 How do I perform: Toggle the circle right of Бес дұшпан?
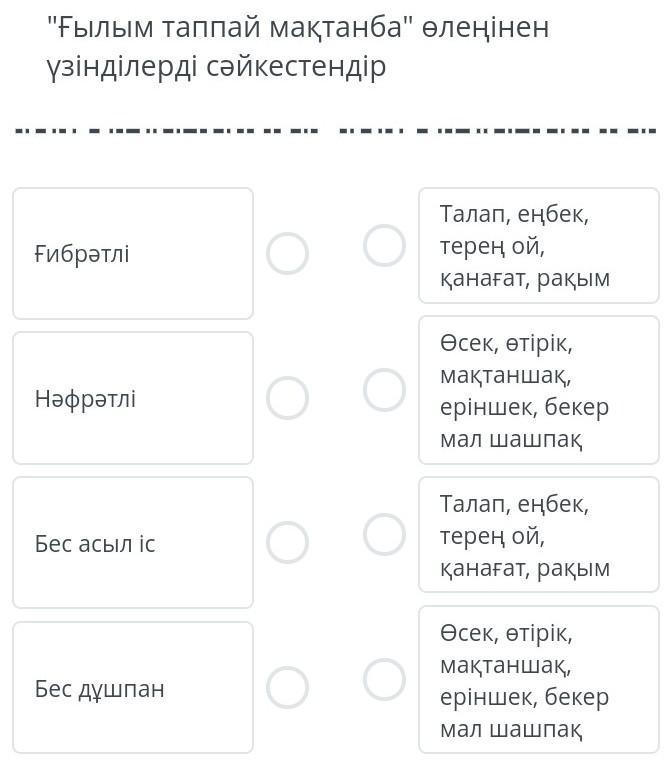tap(287, 687)
